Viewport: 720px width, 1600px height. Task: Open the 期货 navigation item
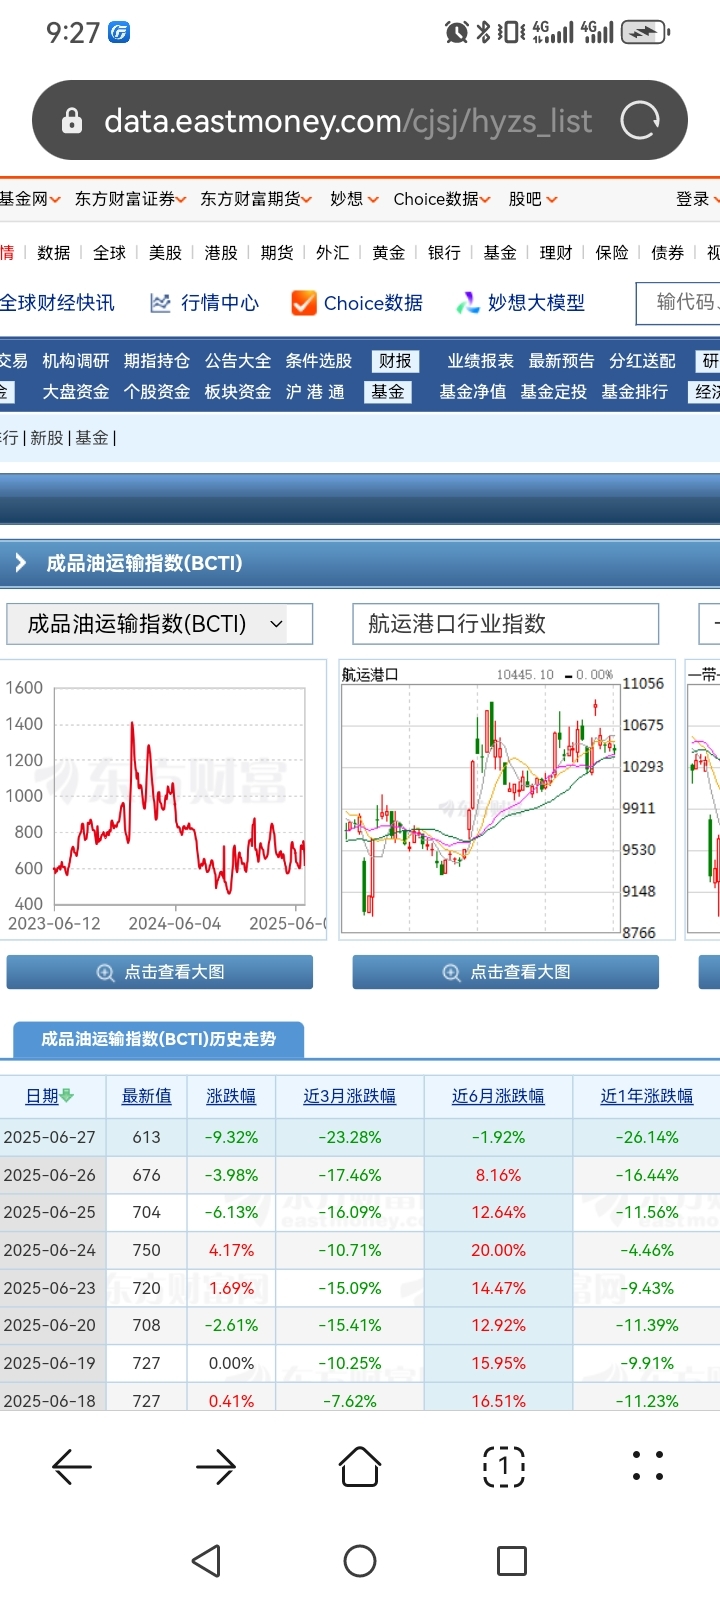[x=277, y=253]
